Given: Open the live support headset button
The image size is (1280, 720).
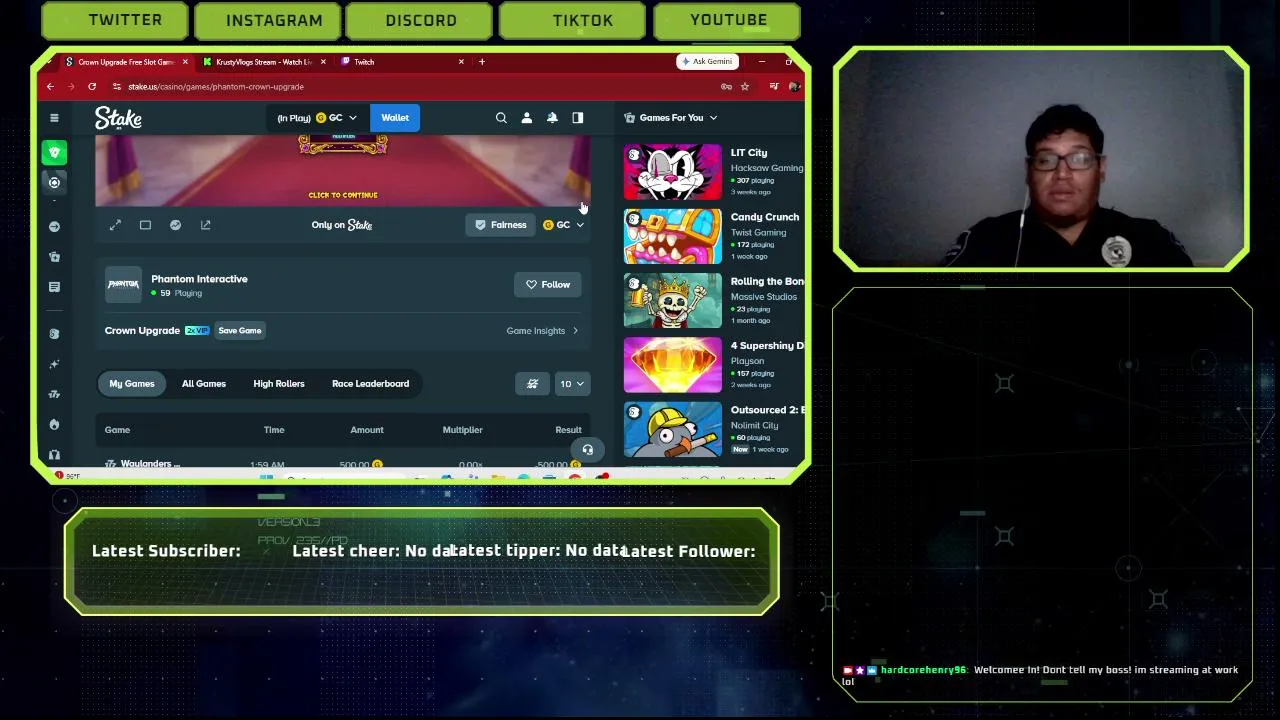Looking at the screenshot, I should pyautogui.click(x=588, y=450).
